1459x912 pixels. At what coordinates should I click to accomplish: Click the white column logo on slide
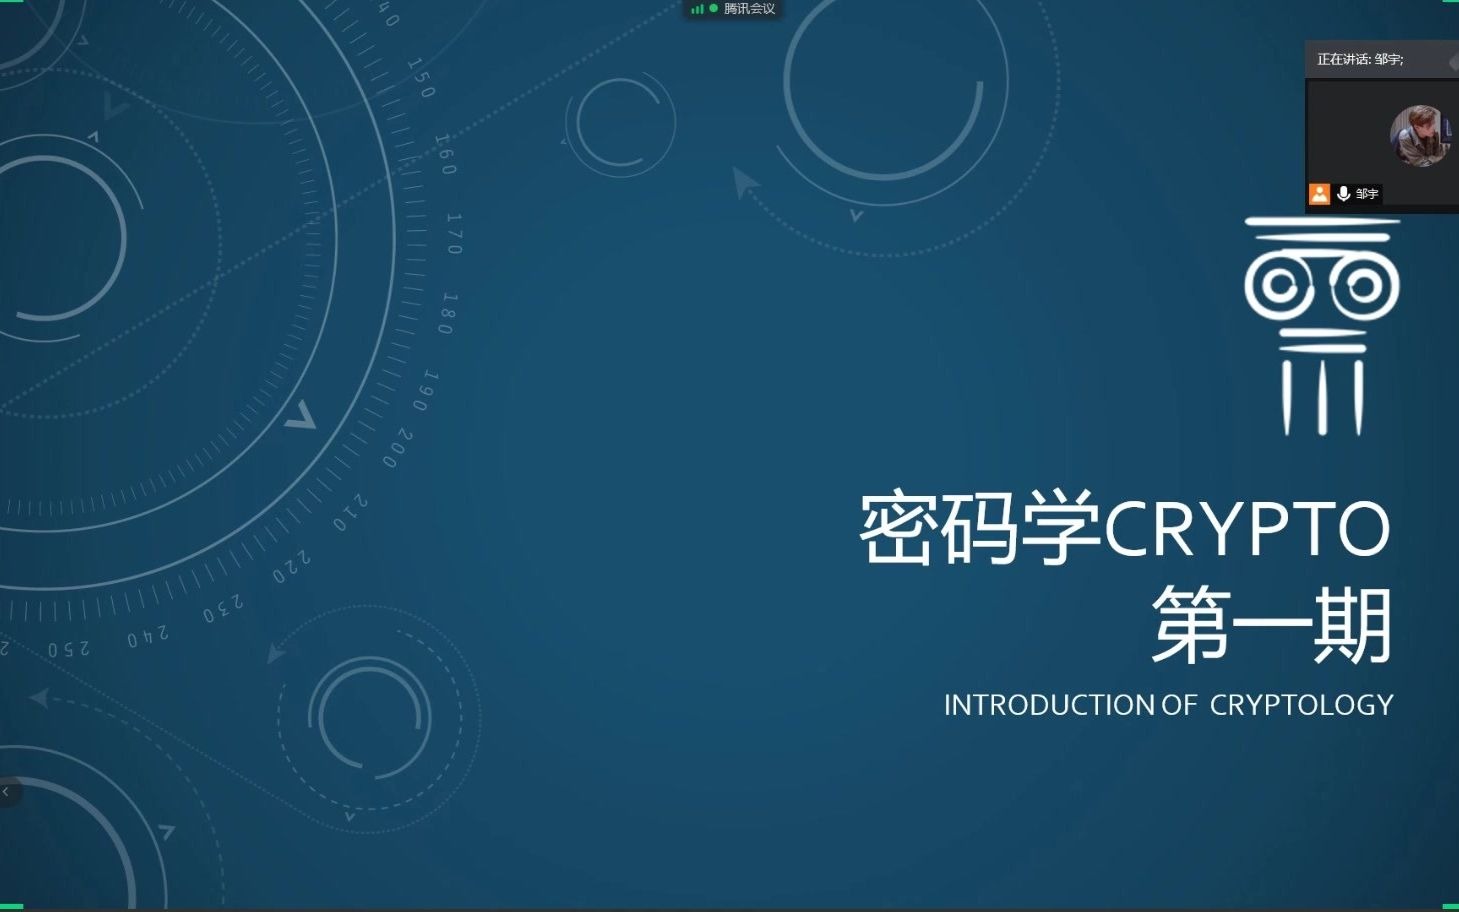pos(1322,326)
